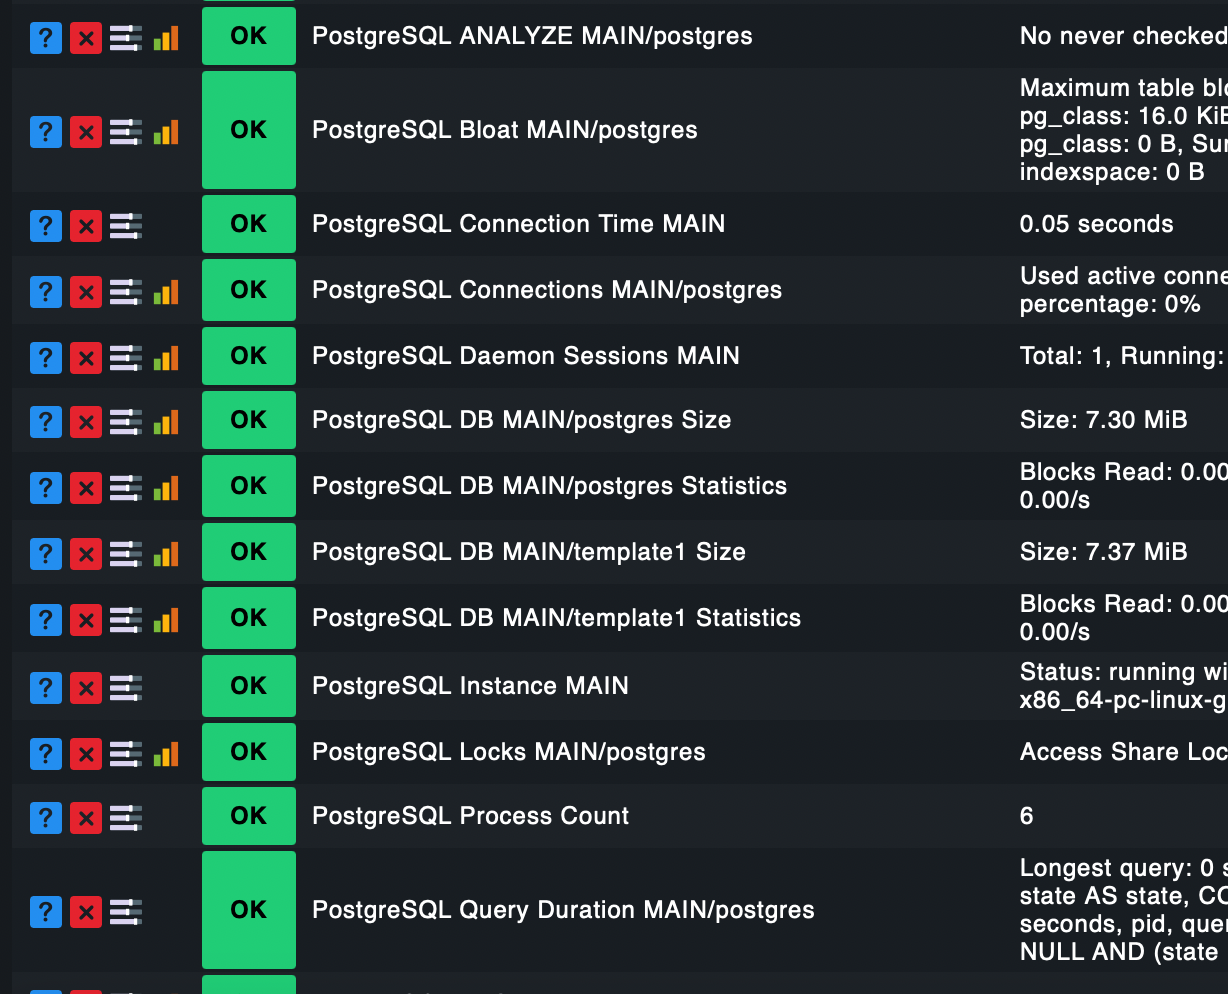Open performance graph icon for PostgreSQL Connections MAIN/postgres
The image size is (1228, 994).
click(x=166, y=292)
